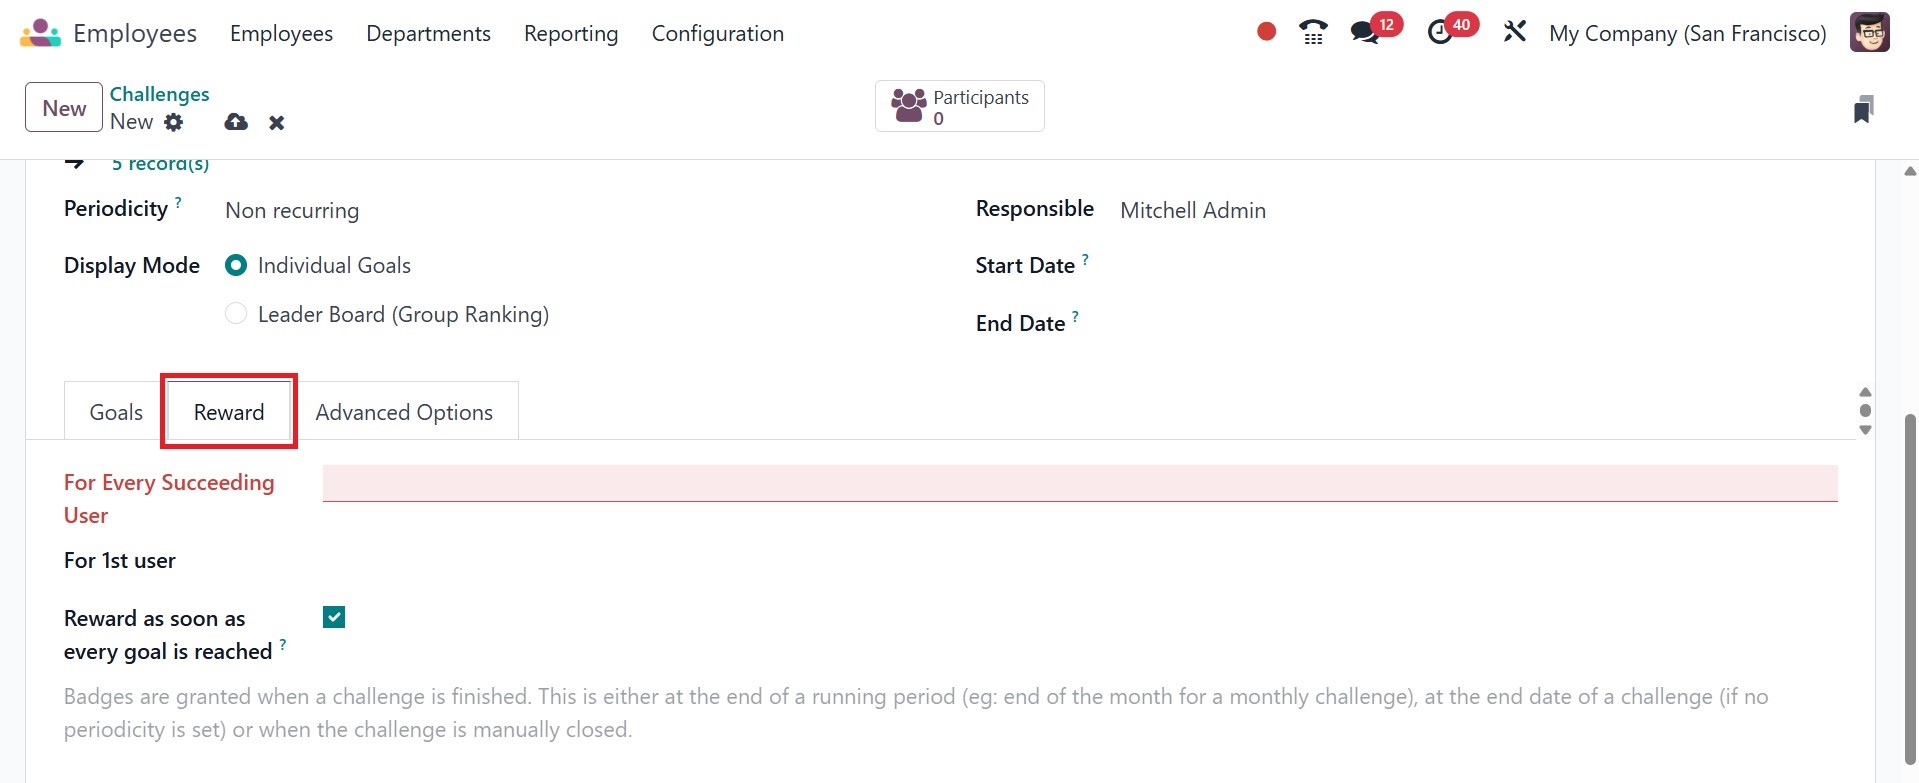
Task: Click the Employees app logo icon
Action: click(40, 33)
